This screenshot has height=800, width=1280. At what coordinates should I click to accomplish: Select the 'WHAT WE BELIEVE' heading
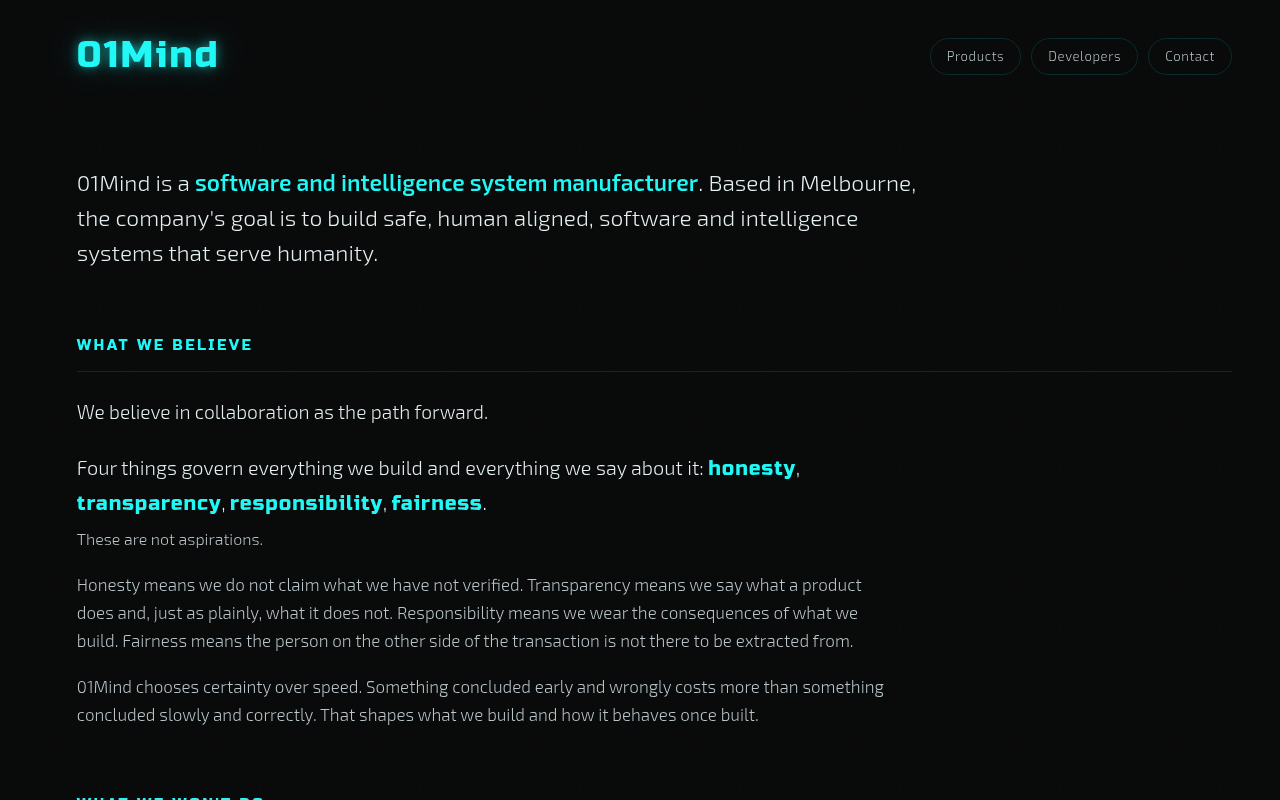point(165,345)
